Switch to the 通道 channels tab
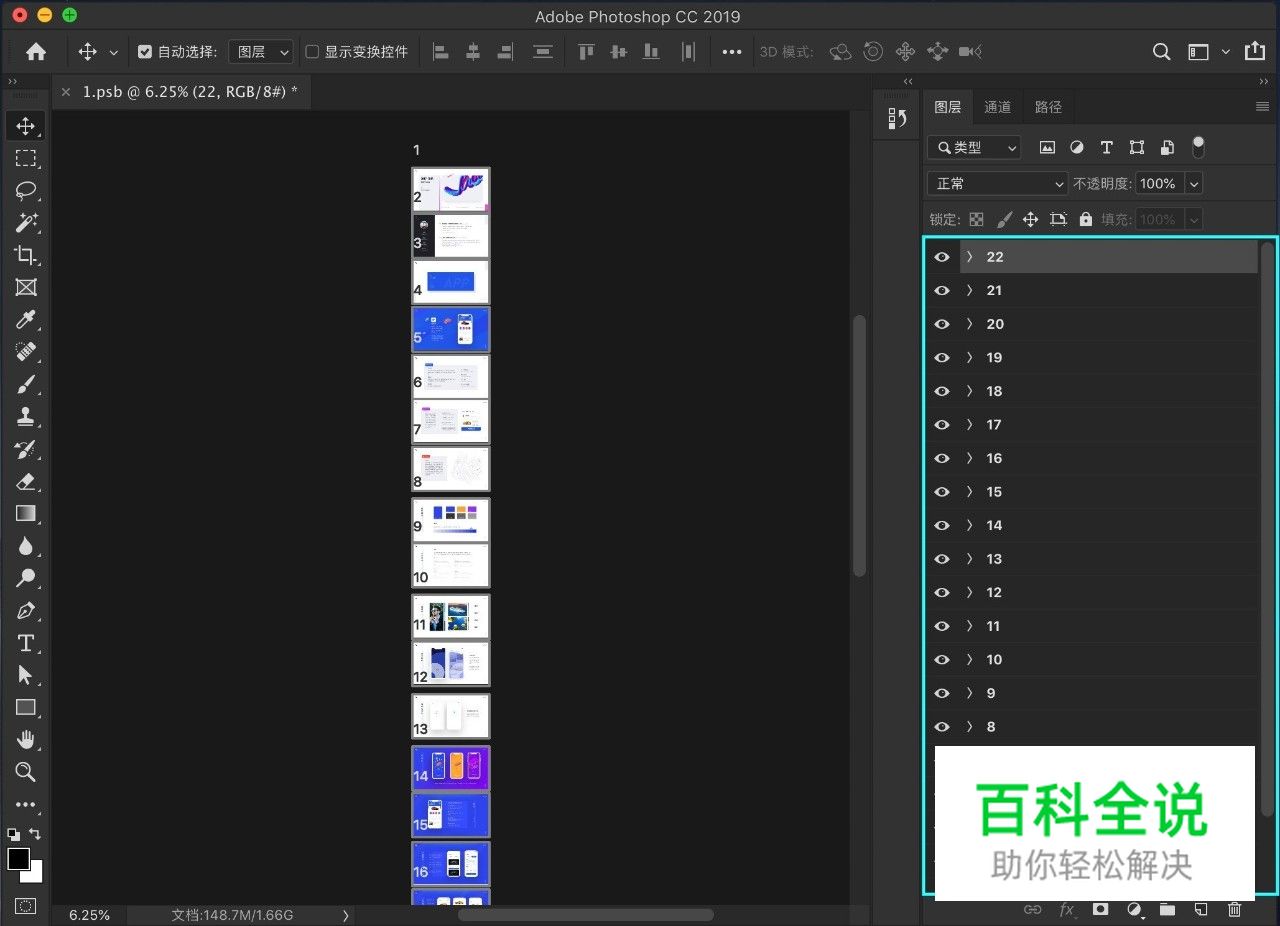This screenshot has height=926, width=1280. tap(998, 106)
